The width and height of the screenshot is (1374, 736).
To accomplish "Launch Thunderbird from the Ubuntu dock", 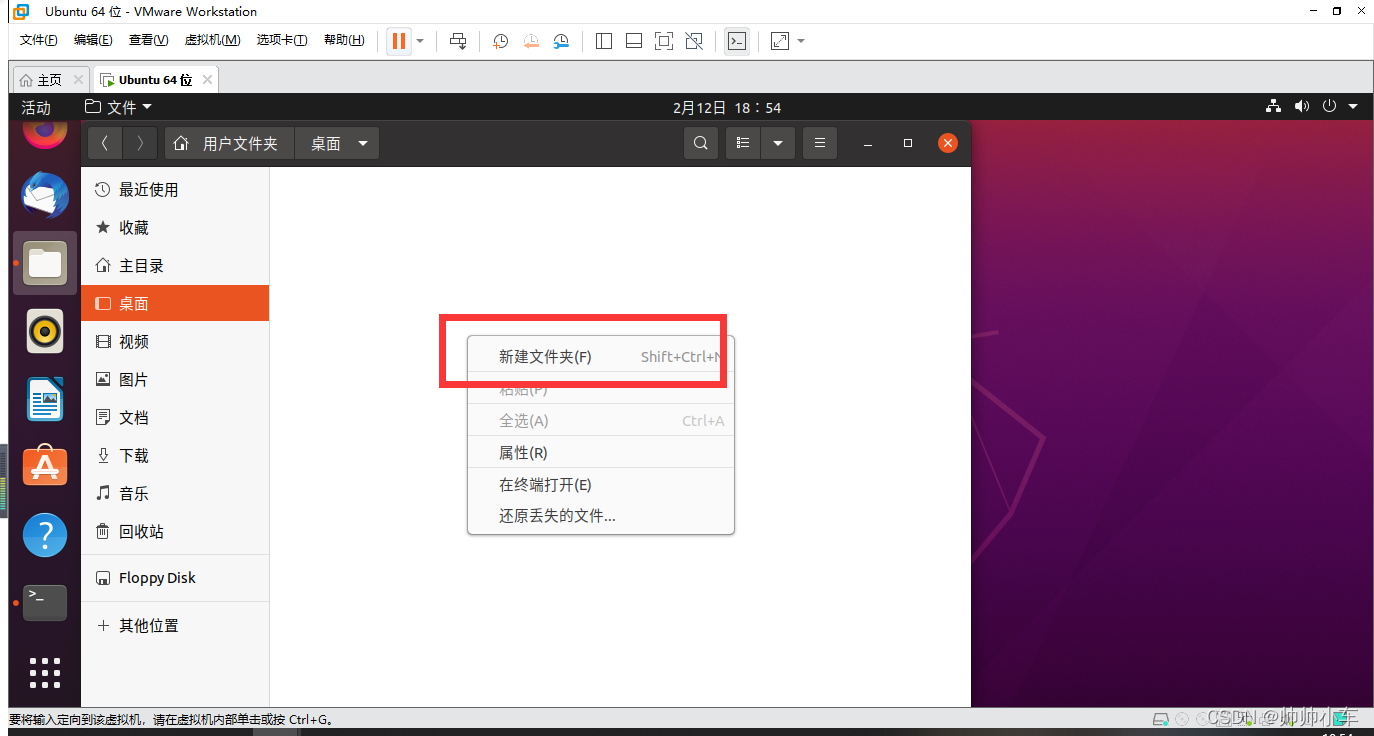I will (45, 196).
